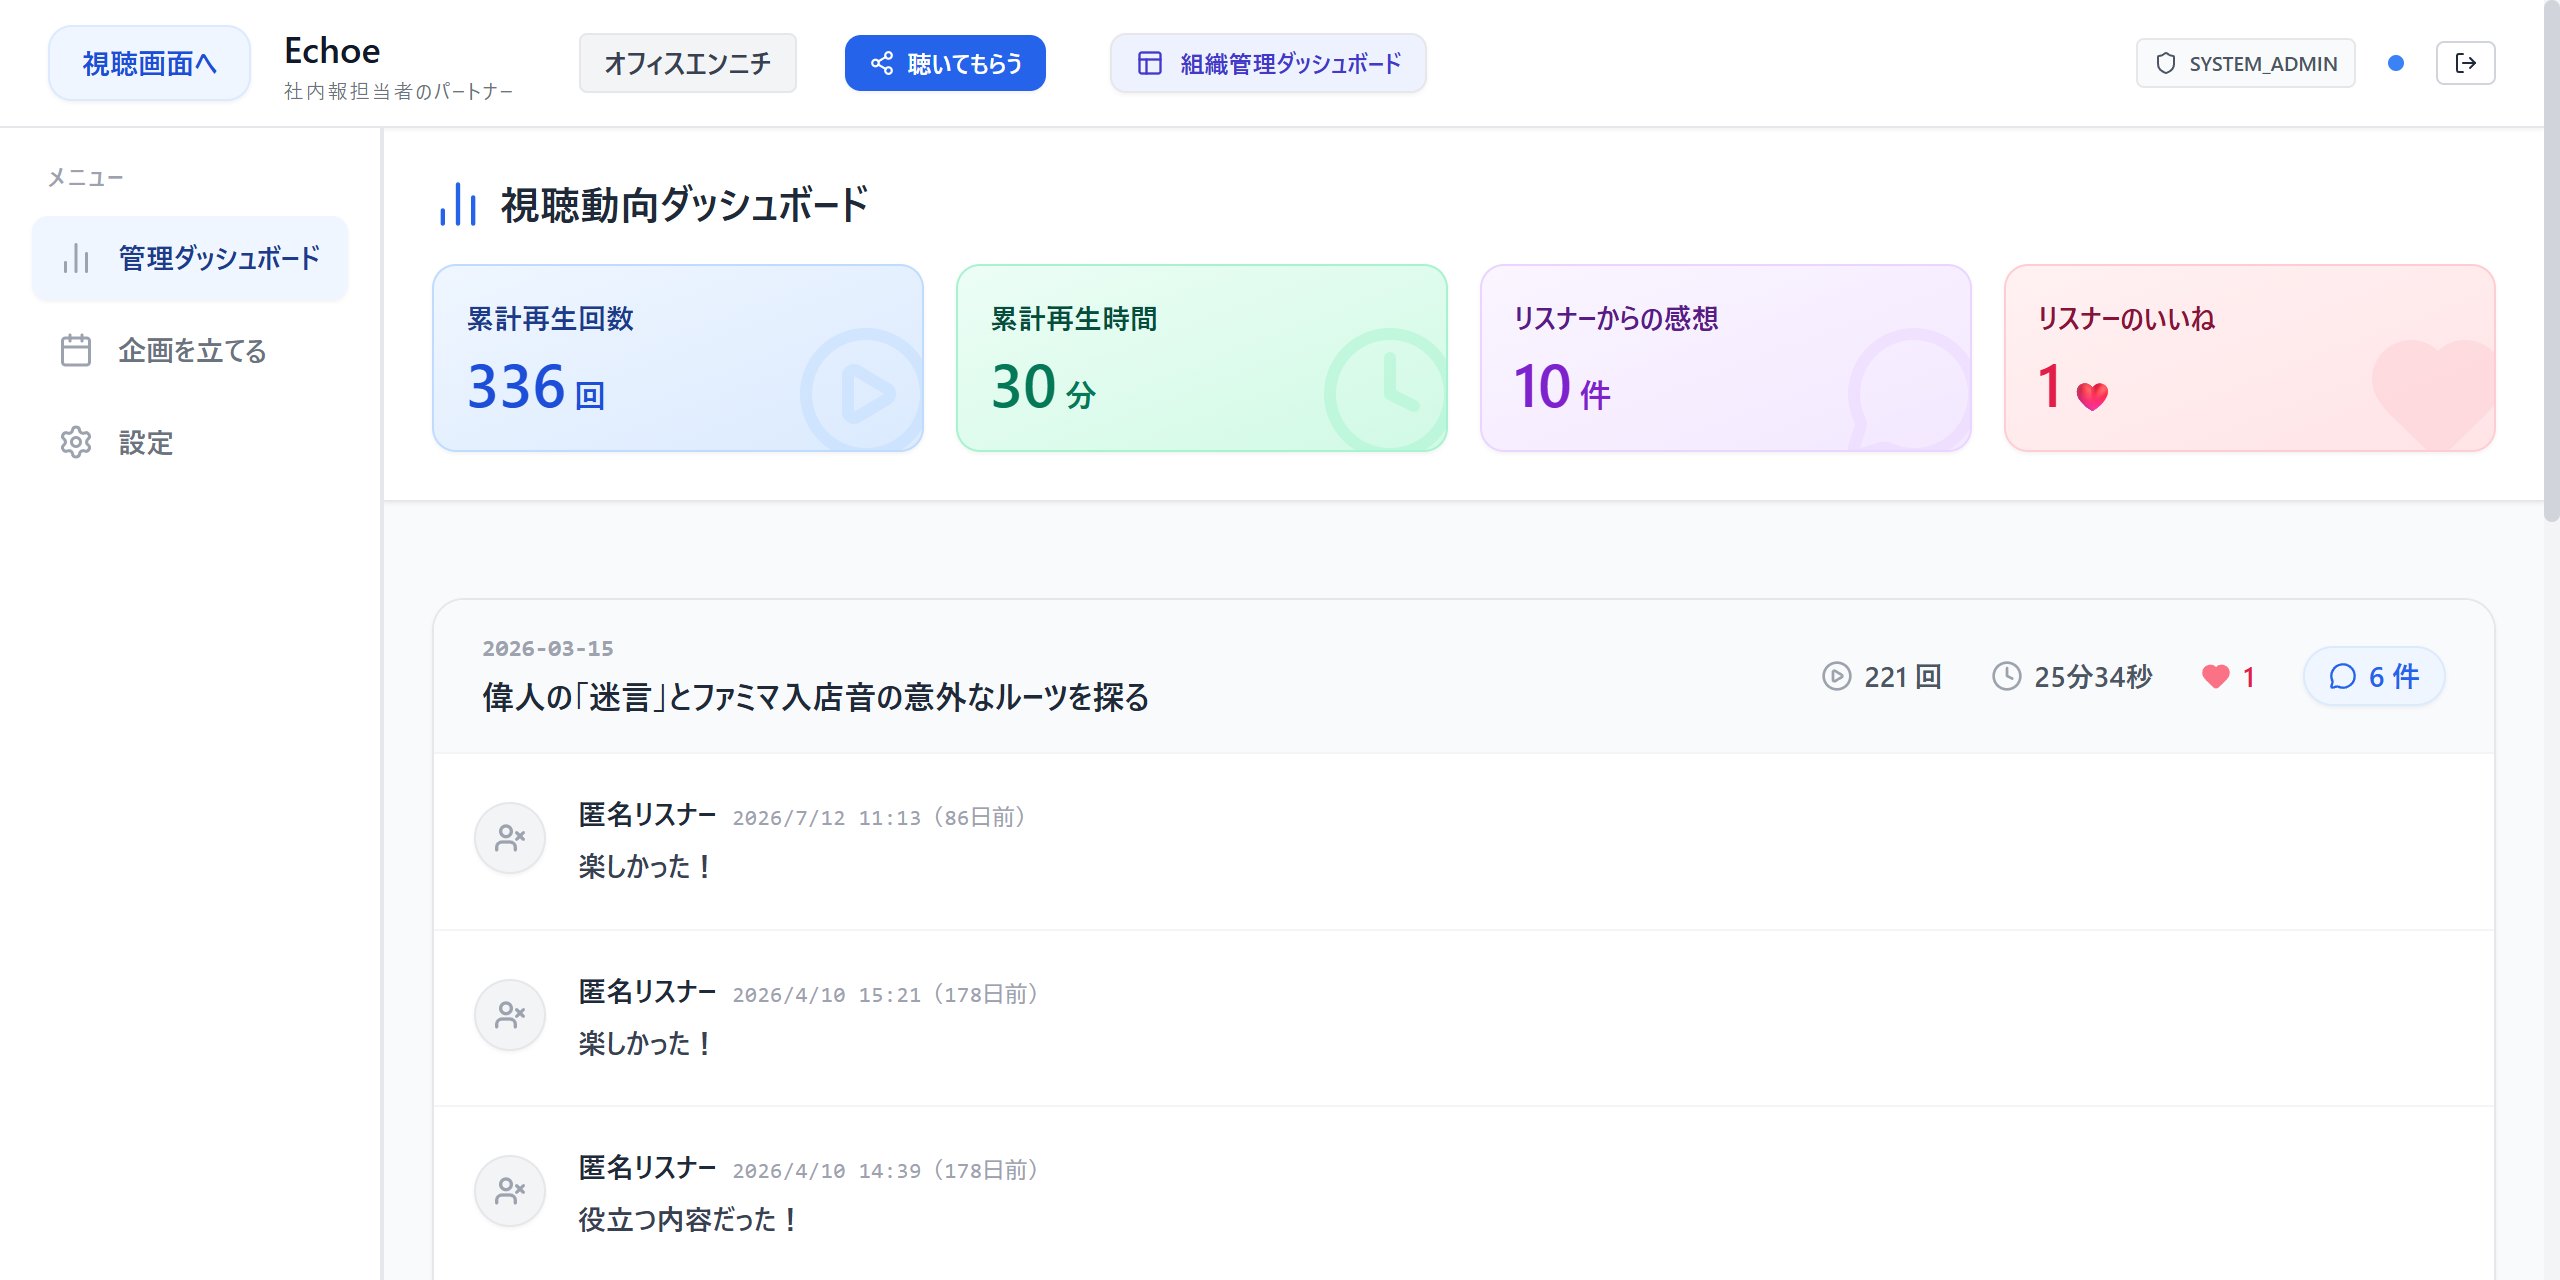Click the SYSTEM_ADMIN role badge

tap(2246, 63)
